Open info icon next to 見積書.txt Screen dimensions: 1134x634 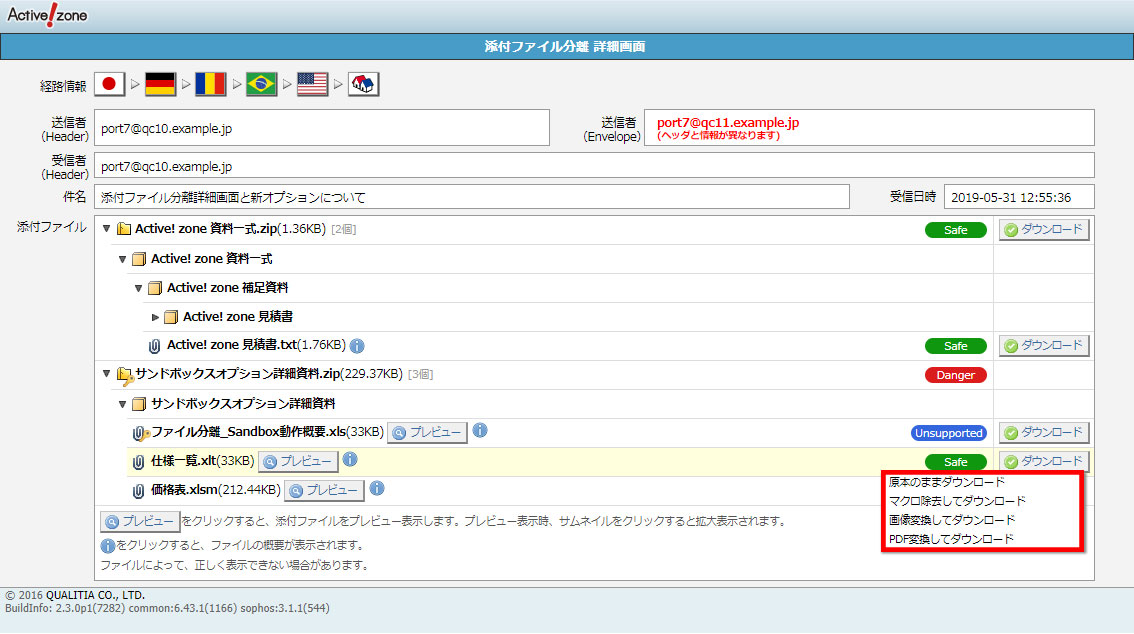[x=357, y=346]
